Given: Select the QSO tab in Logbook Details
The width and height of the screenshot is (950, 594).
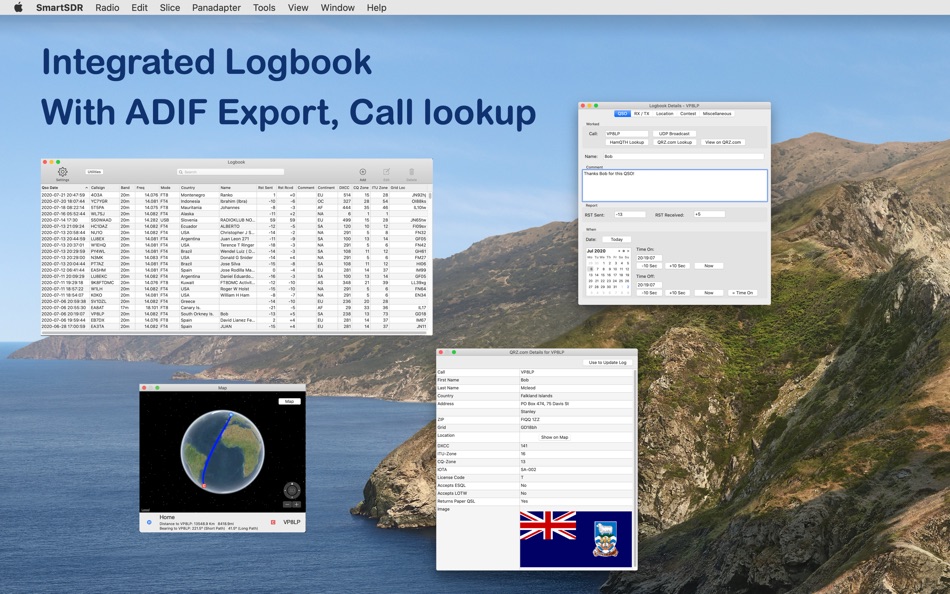Looking at the screenshot, I should point(622,113).
